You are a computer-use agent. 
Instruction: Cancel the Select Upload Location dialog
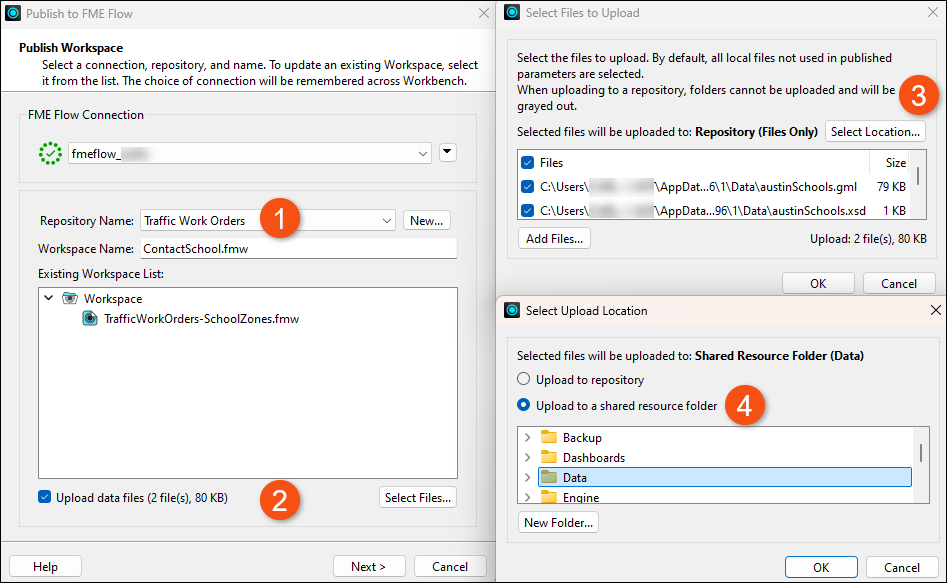tap(902, 567)
